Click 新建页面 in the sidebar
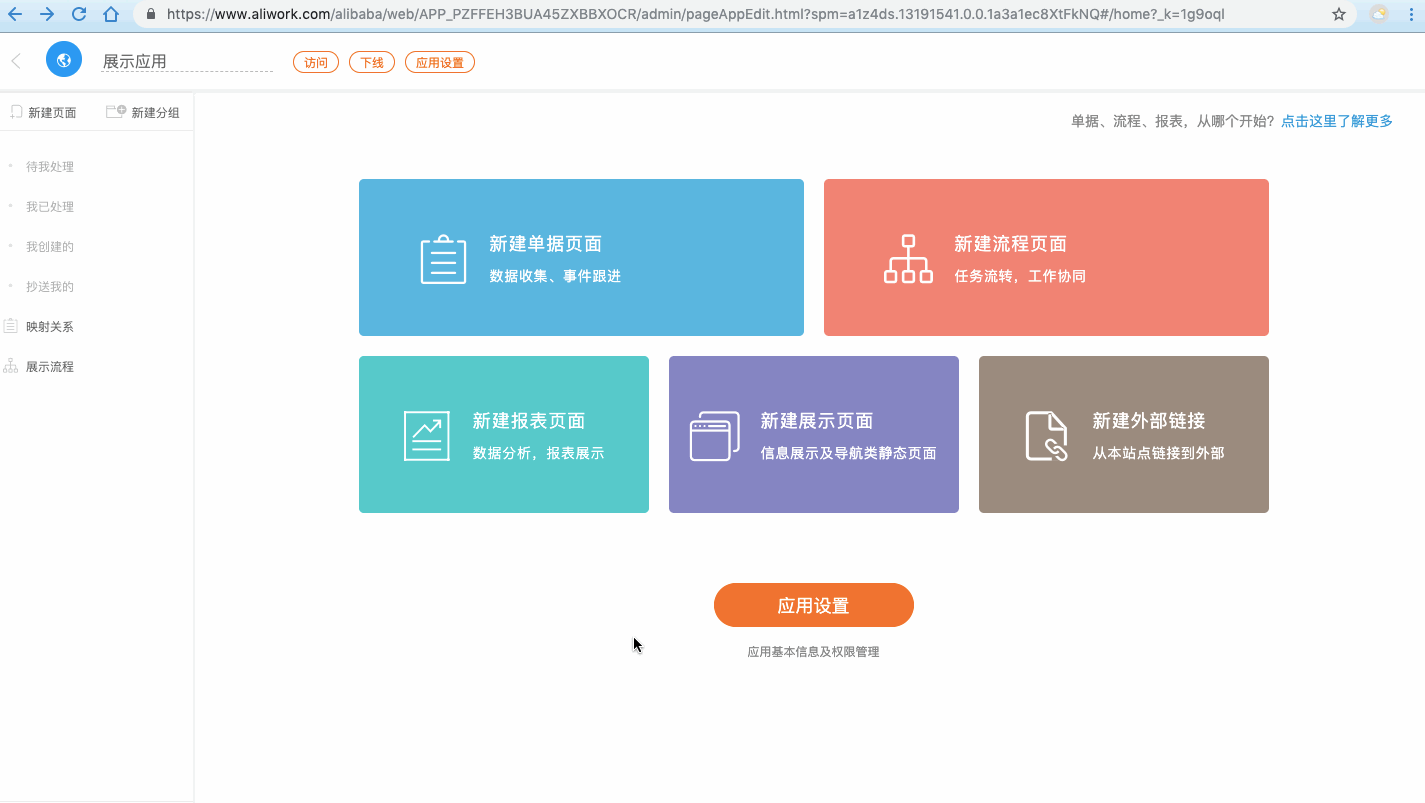 [x=52, y=113]
